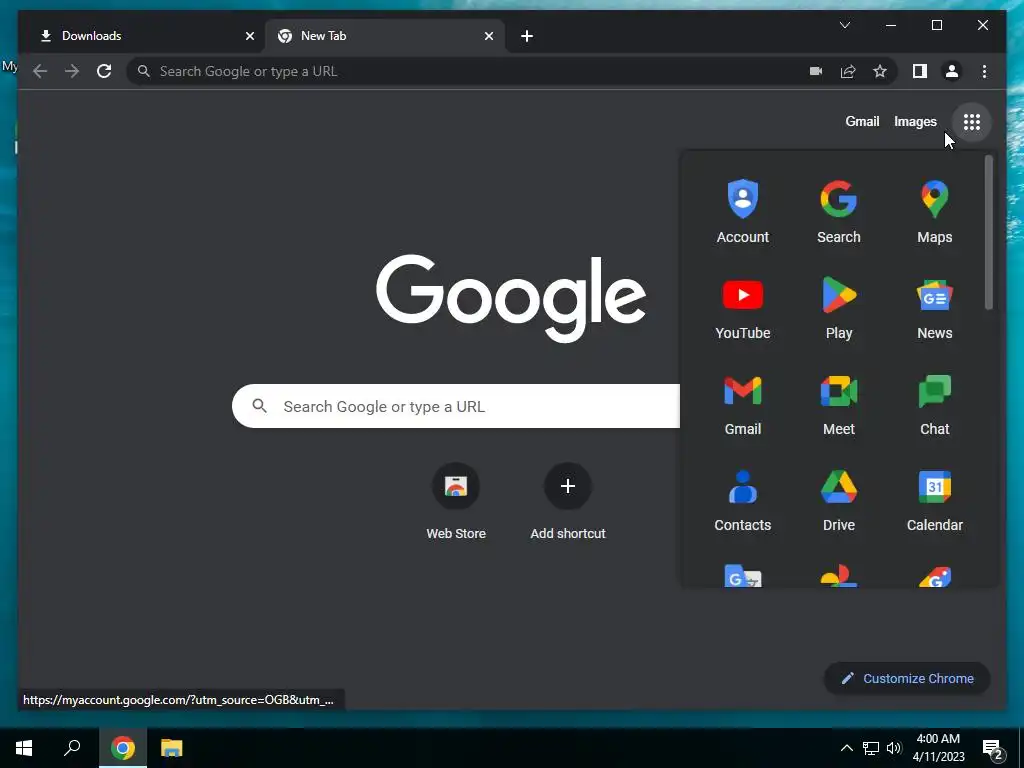
Task: Click the reload page button
Action: 104,71
